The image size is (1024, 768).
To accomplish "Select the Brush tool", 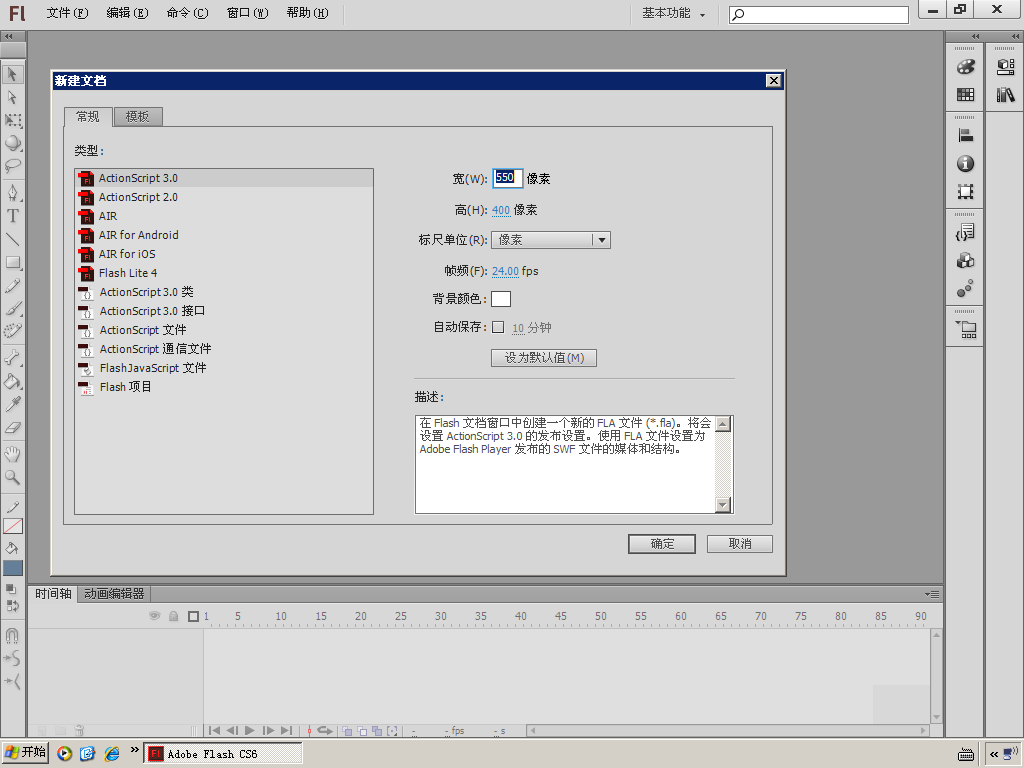I will tap(12, 308).
